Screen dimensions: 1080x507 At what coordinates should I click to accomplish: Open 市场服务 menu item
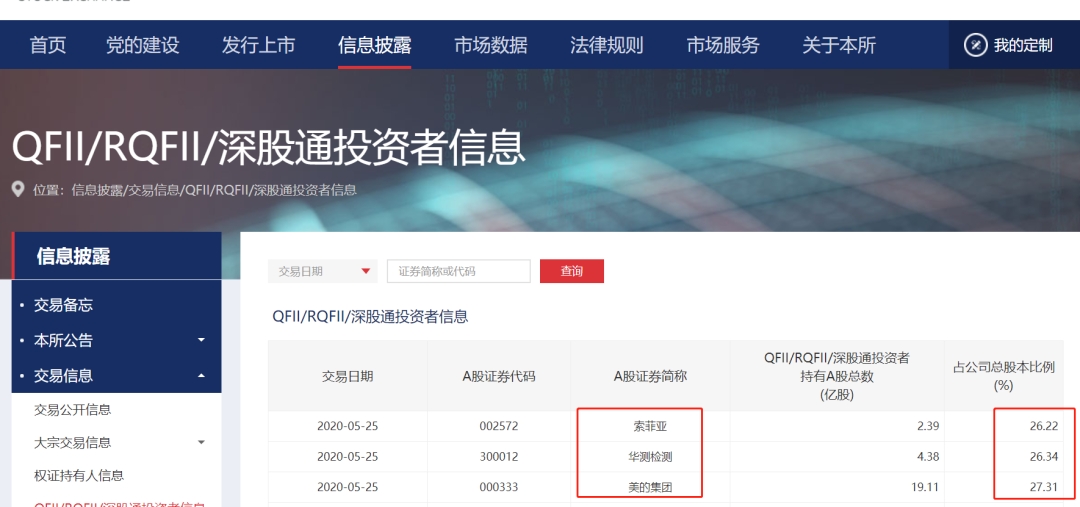pos(723,45)
